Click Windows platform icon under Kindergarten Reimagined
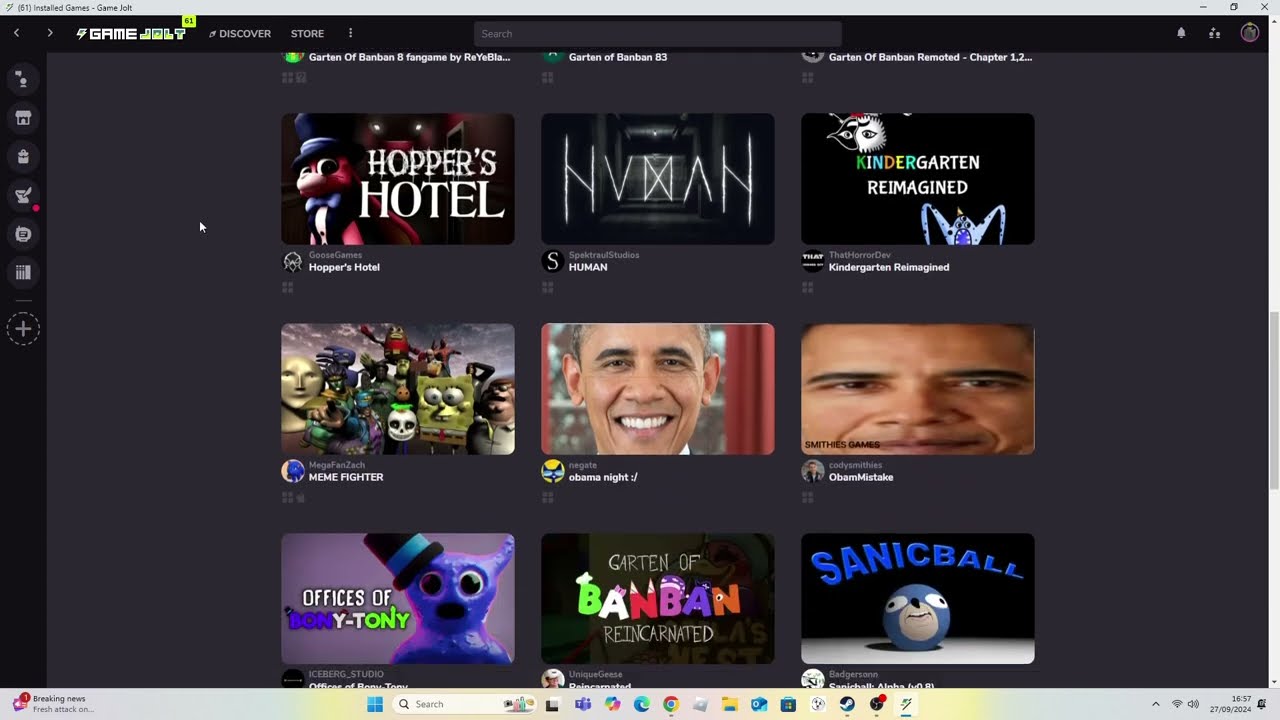This screenshot has height=720, width=1280. tap(807, 288)
